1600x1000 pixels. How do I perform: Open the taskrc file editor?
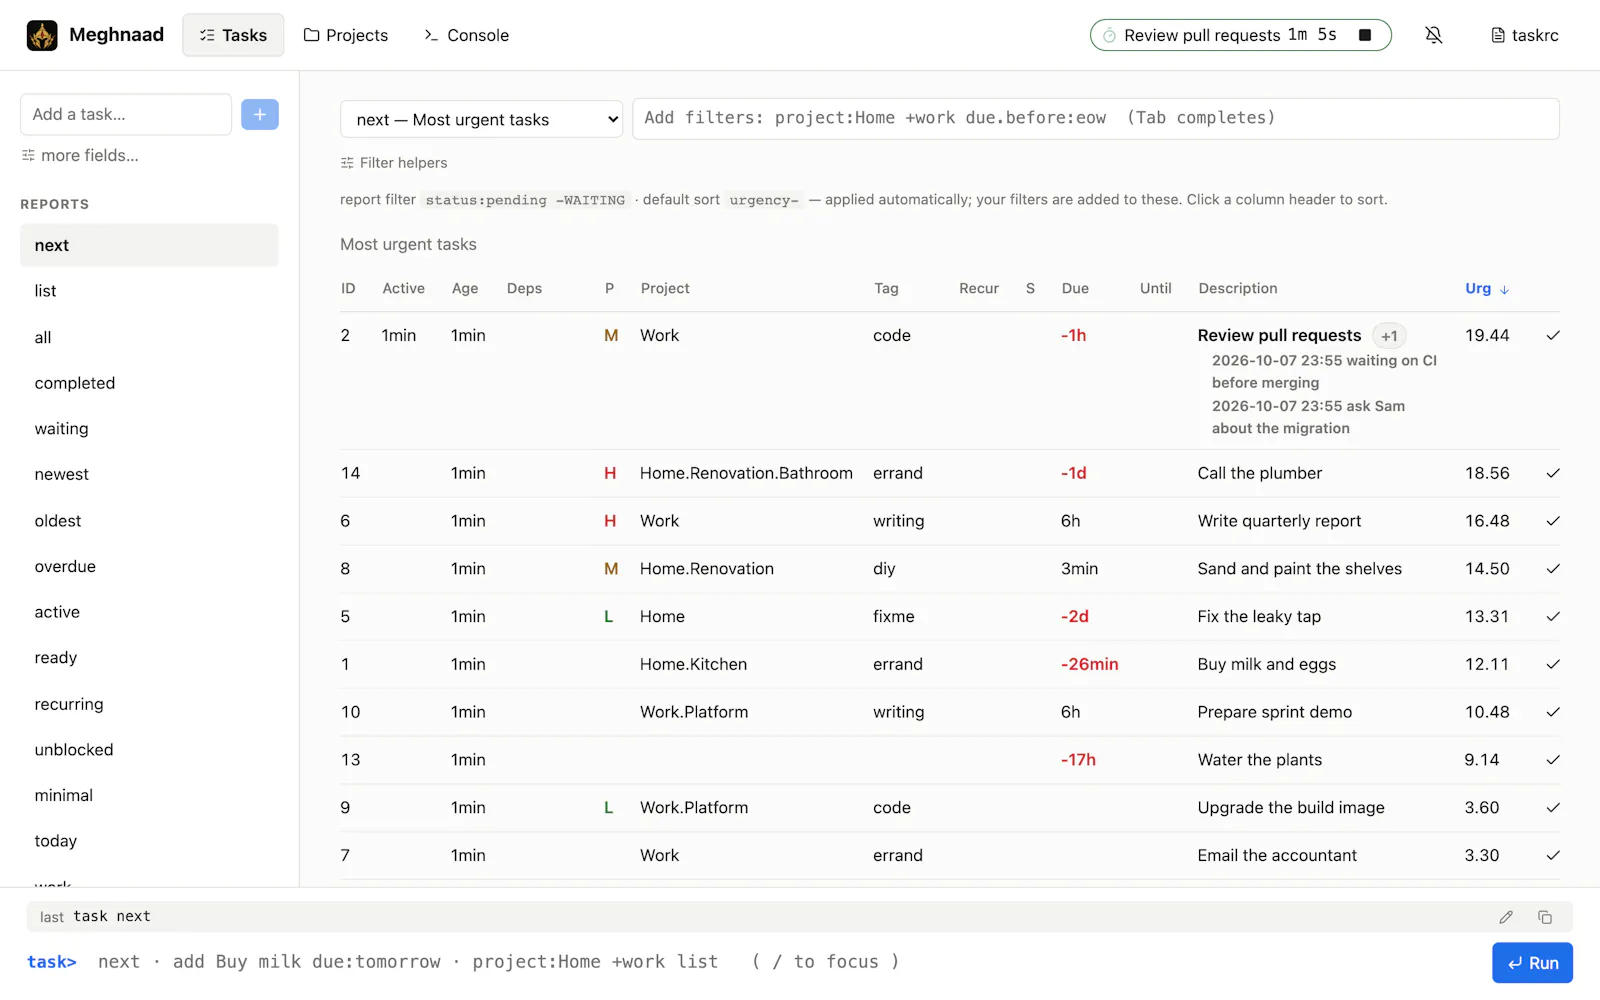(1525, 35)
